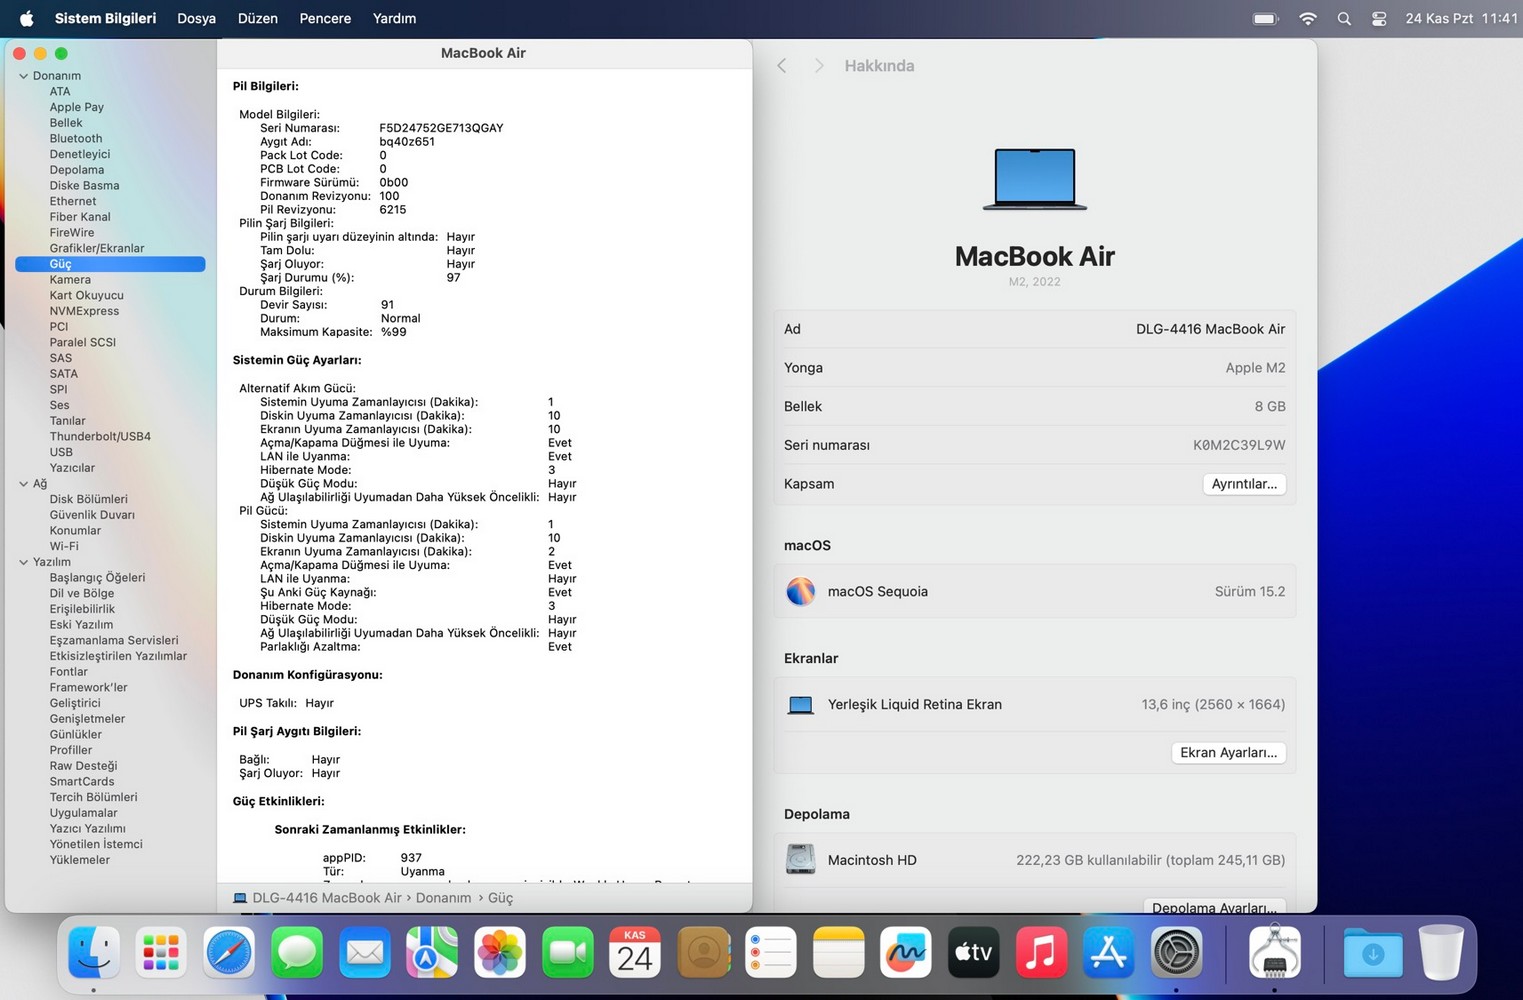Open the Photos app in Dock
Viewport: 1523px width, 1000px height.
tap(499, 952)
